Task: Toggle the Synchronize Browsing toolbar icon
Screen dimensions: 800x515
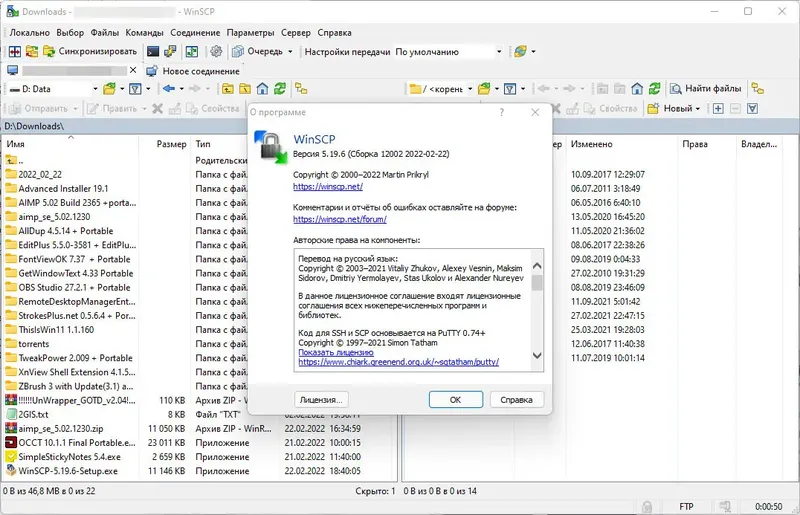Action: (32, 52)
